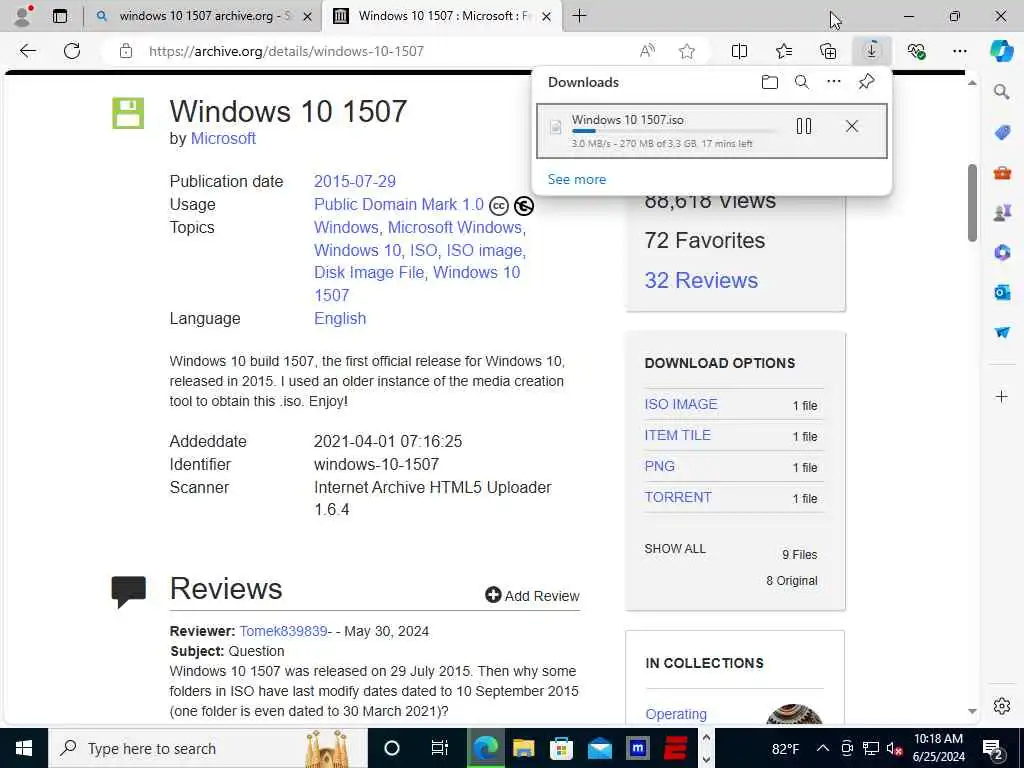1024x768 pixels.
Task: Open Edge Settings and more menu
Action: (x=959, y=51)
